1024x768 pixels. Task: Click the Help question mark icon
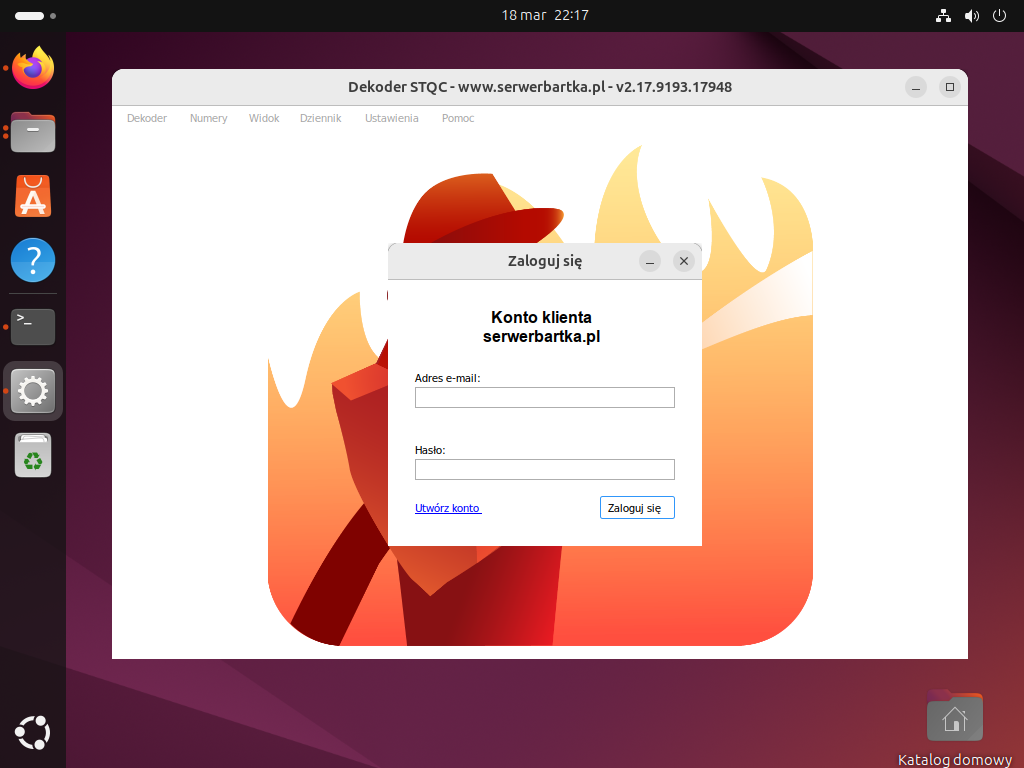(33, 260)
